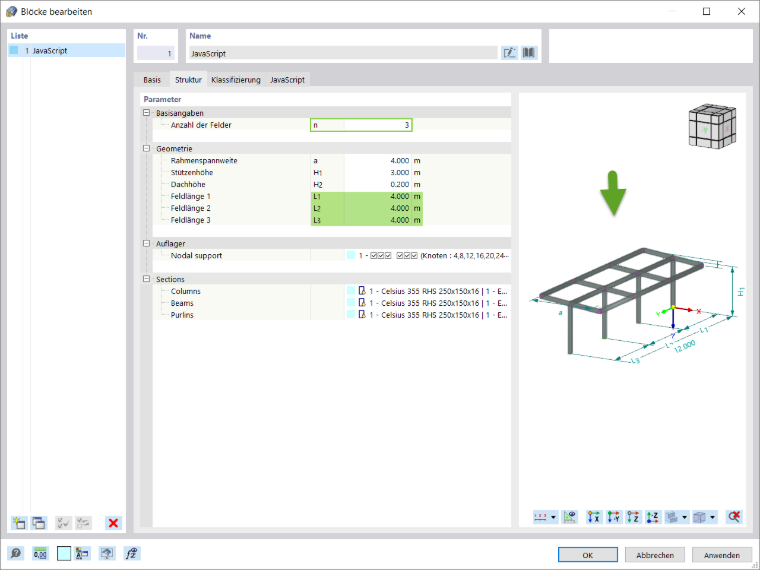760x570 pixels.
Task: Click the light cyan color box at bottom
Action: pyautogui.click(x=64, y=553)
